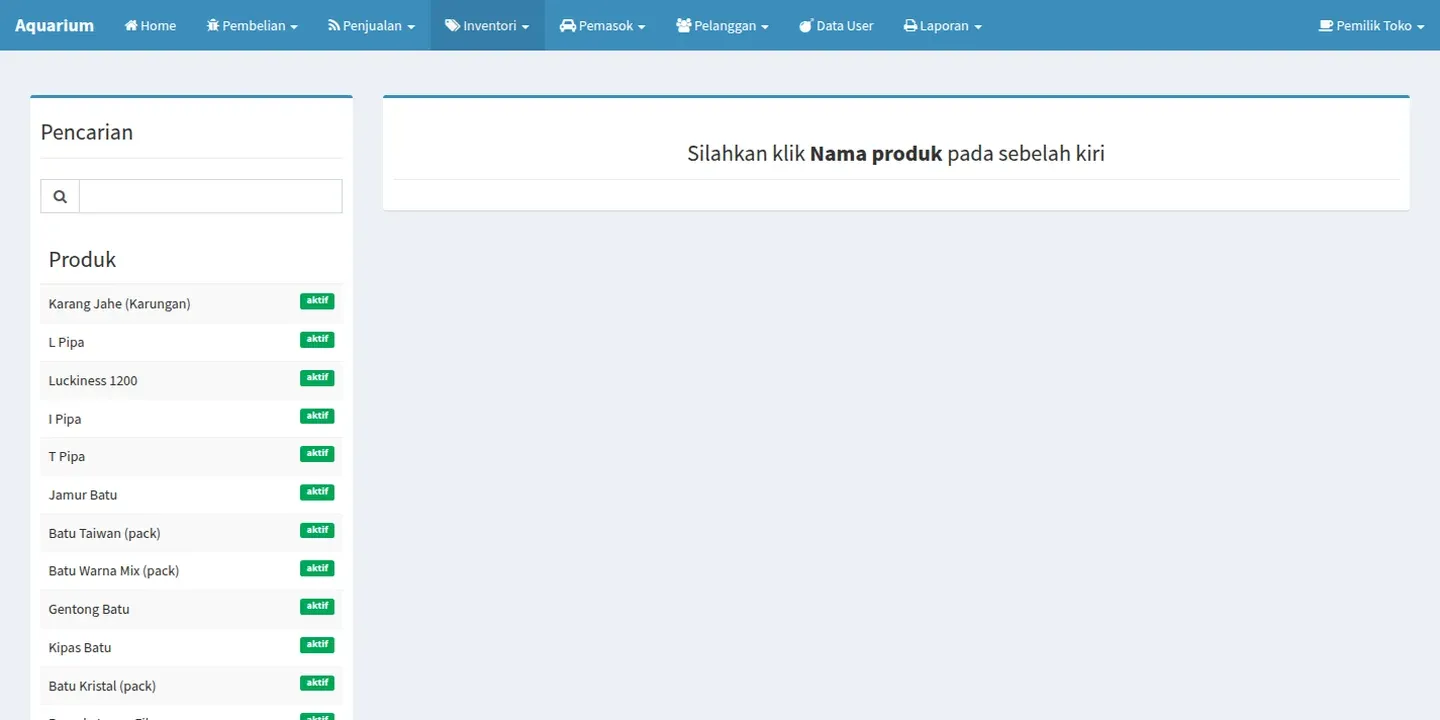Expand the Inventori dropdown caret

525,27
